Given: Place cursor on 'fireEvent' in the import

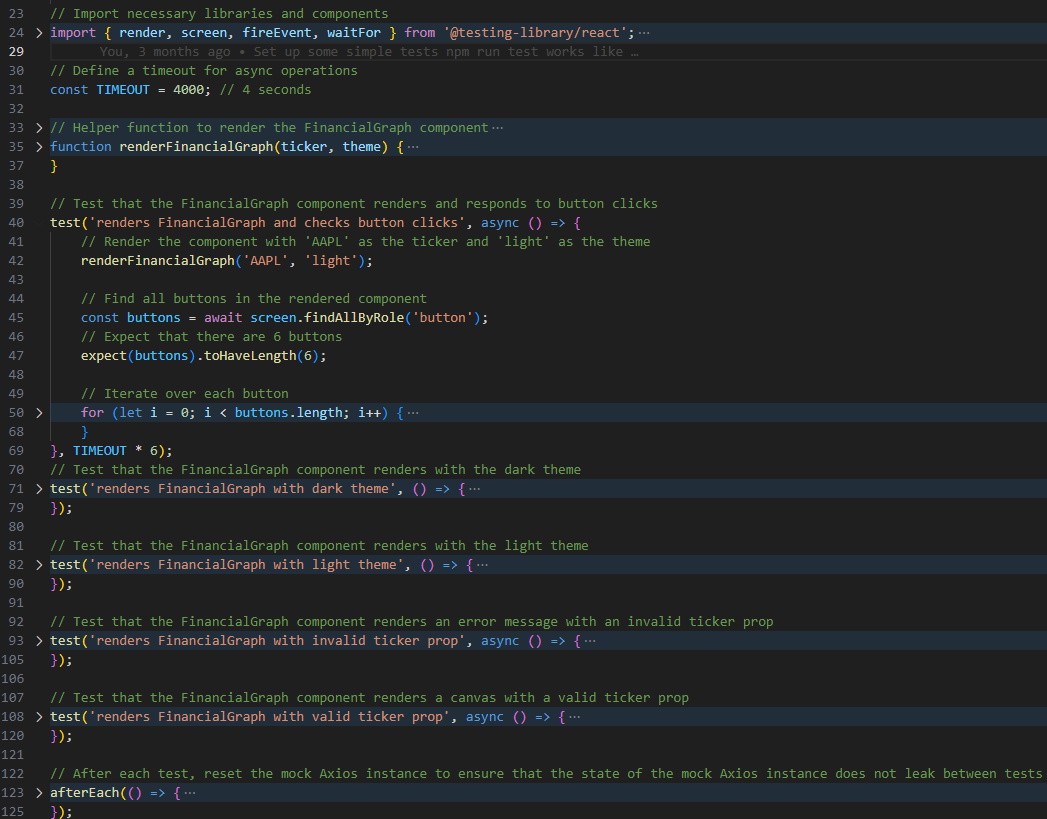Looking at the screenshot, I should coord(277,33).
